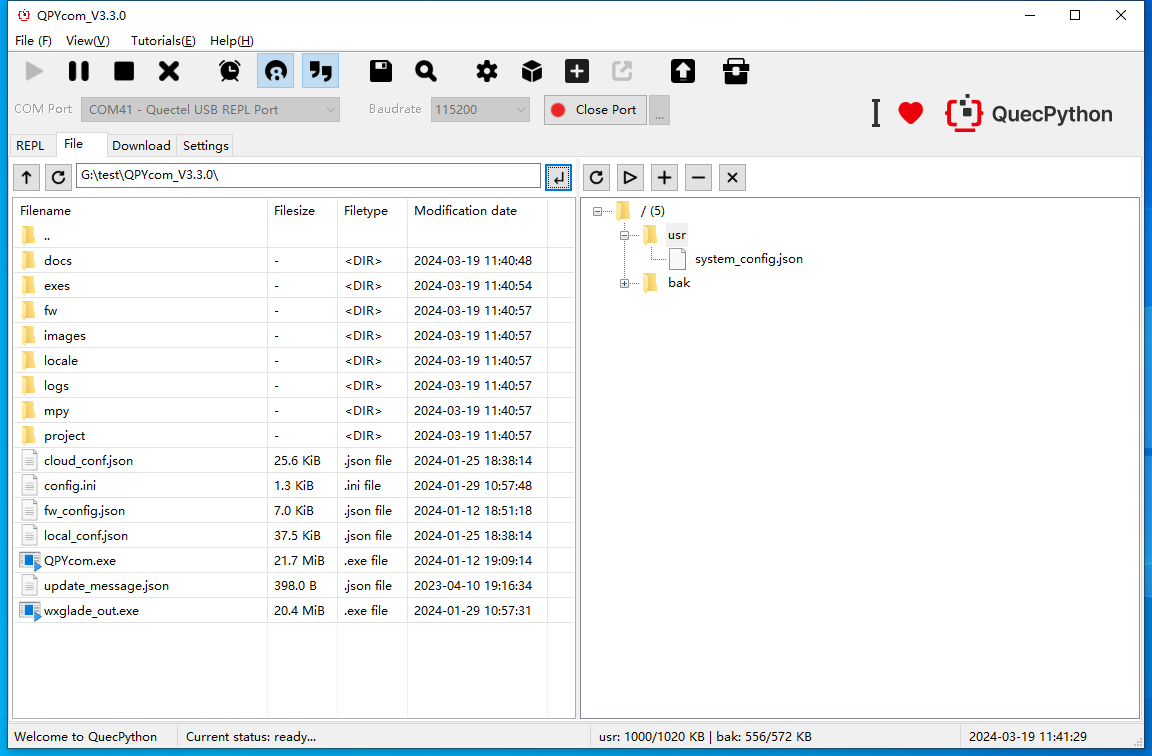
Task: Select the exes folder row
Action: pyautogui.click(x=294, y=286)
